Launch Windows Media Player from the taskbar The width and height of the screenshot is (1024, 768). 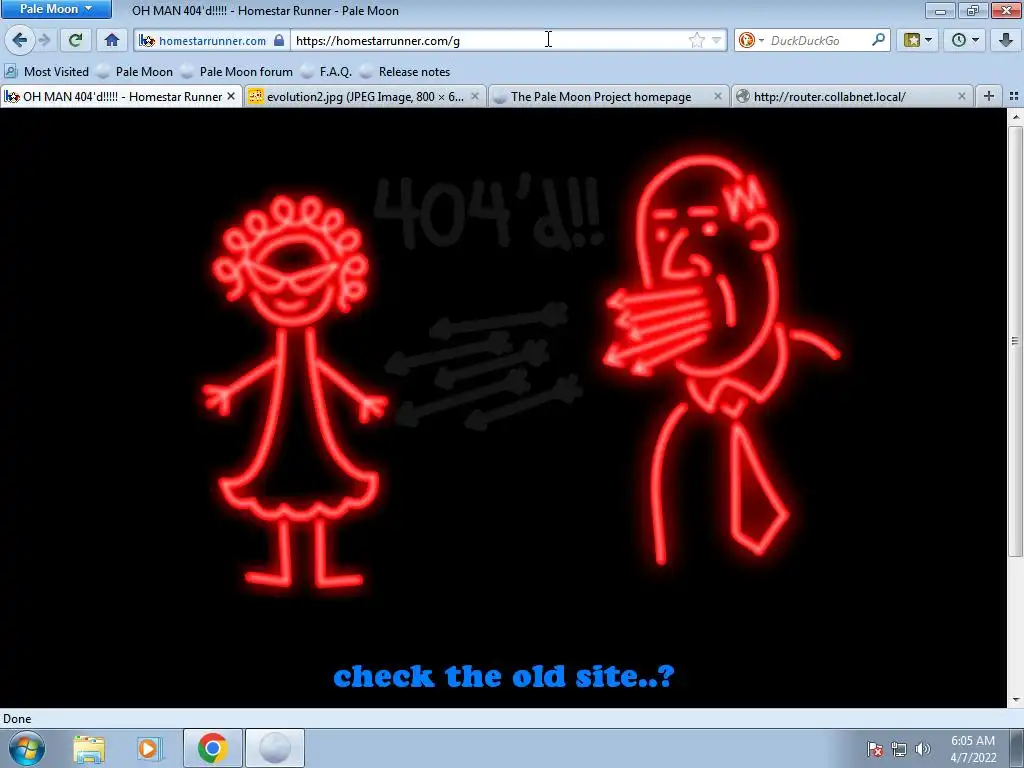pyautogui.click(x=149, y=748)
